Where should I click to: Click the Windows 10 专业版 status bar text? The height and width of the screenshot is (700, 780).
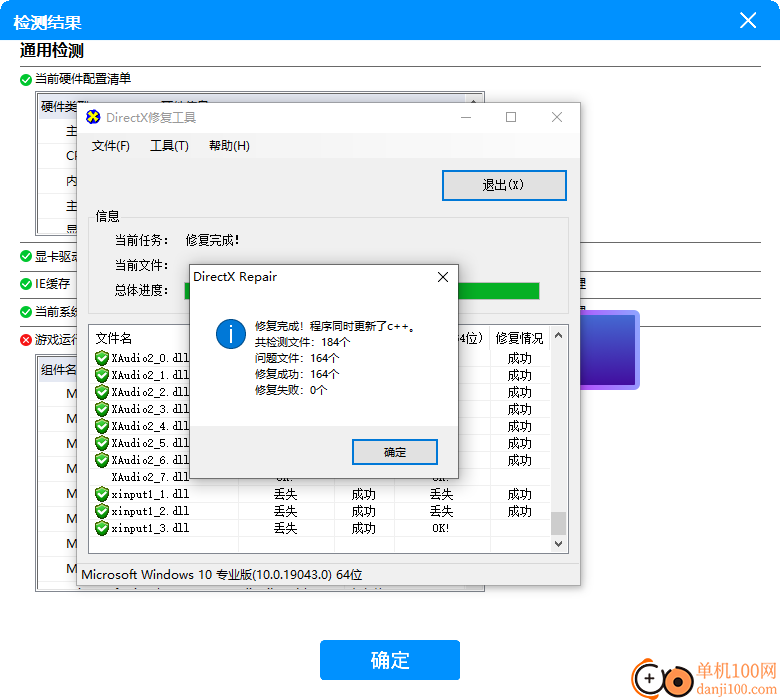[x=221, y=575]
